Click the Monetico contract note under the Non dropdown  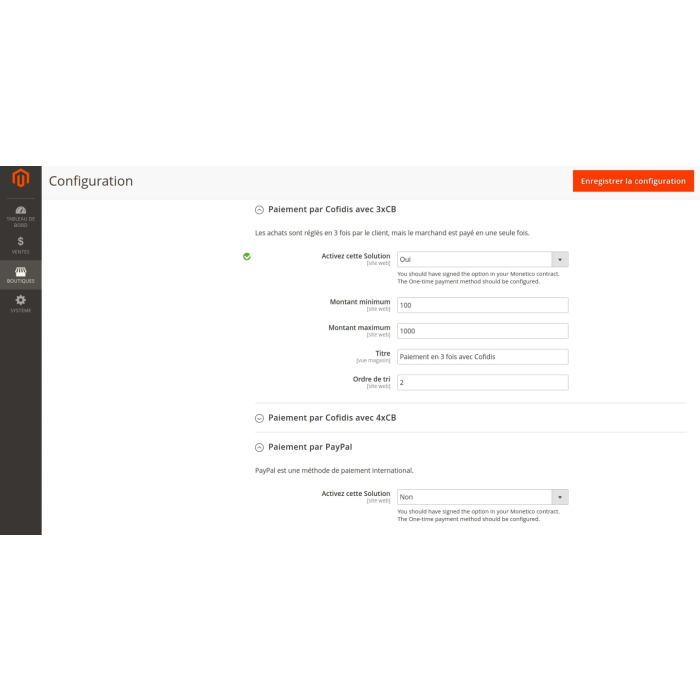478,515
